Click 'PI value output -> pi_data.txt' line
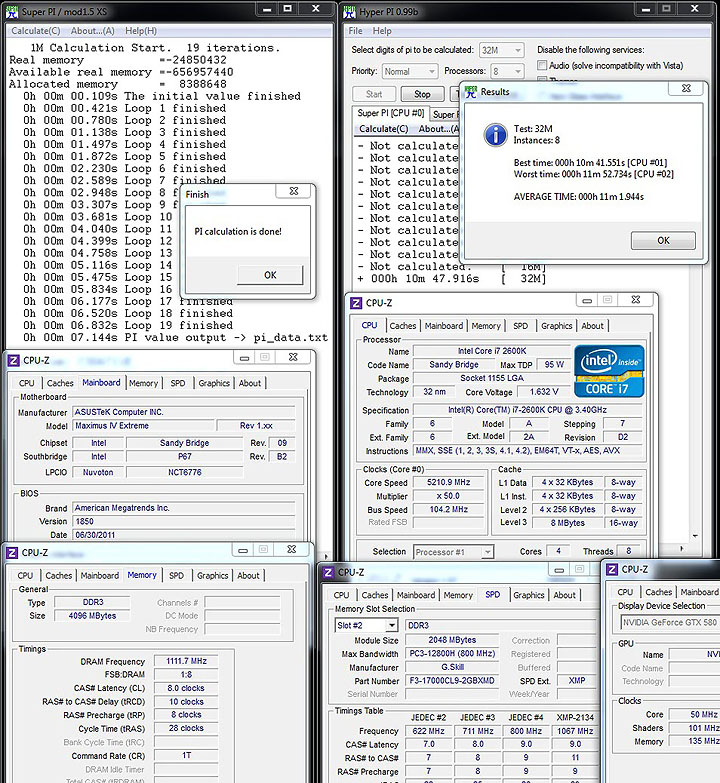Viewport: 720px width, 783px height. pos(226,338)
